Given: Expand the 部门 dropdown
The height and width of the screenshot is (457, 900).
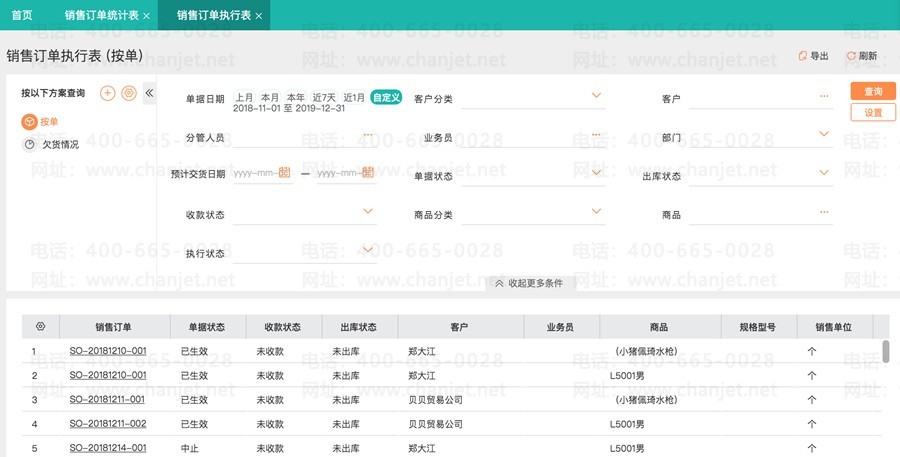Looking at the screenshot, I should pyautogui.click(x=824, y=134).
